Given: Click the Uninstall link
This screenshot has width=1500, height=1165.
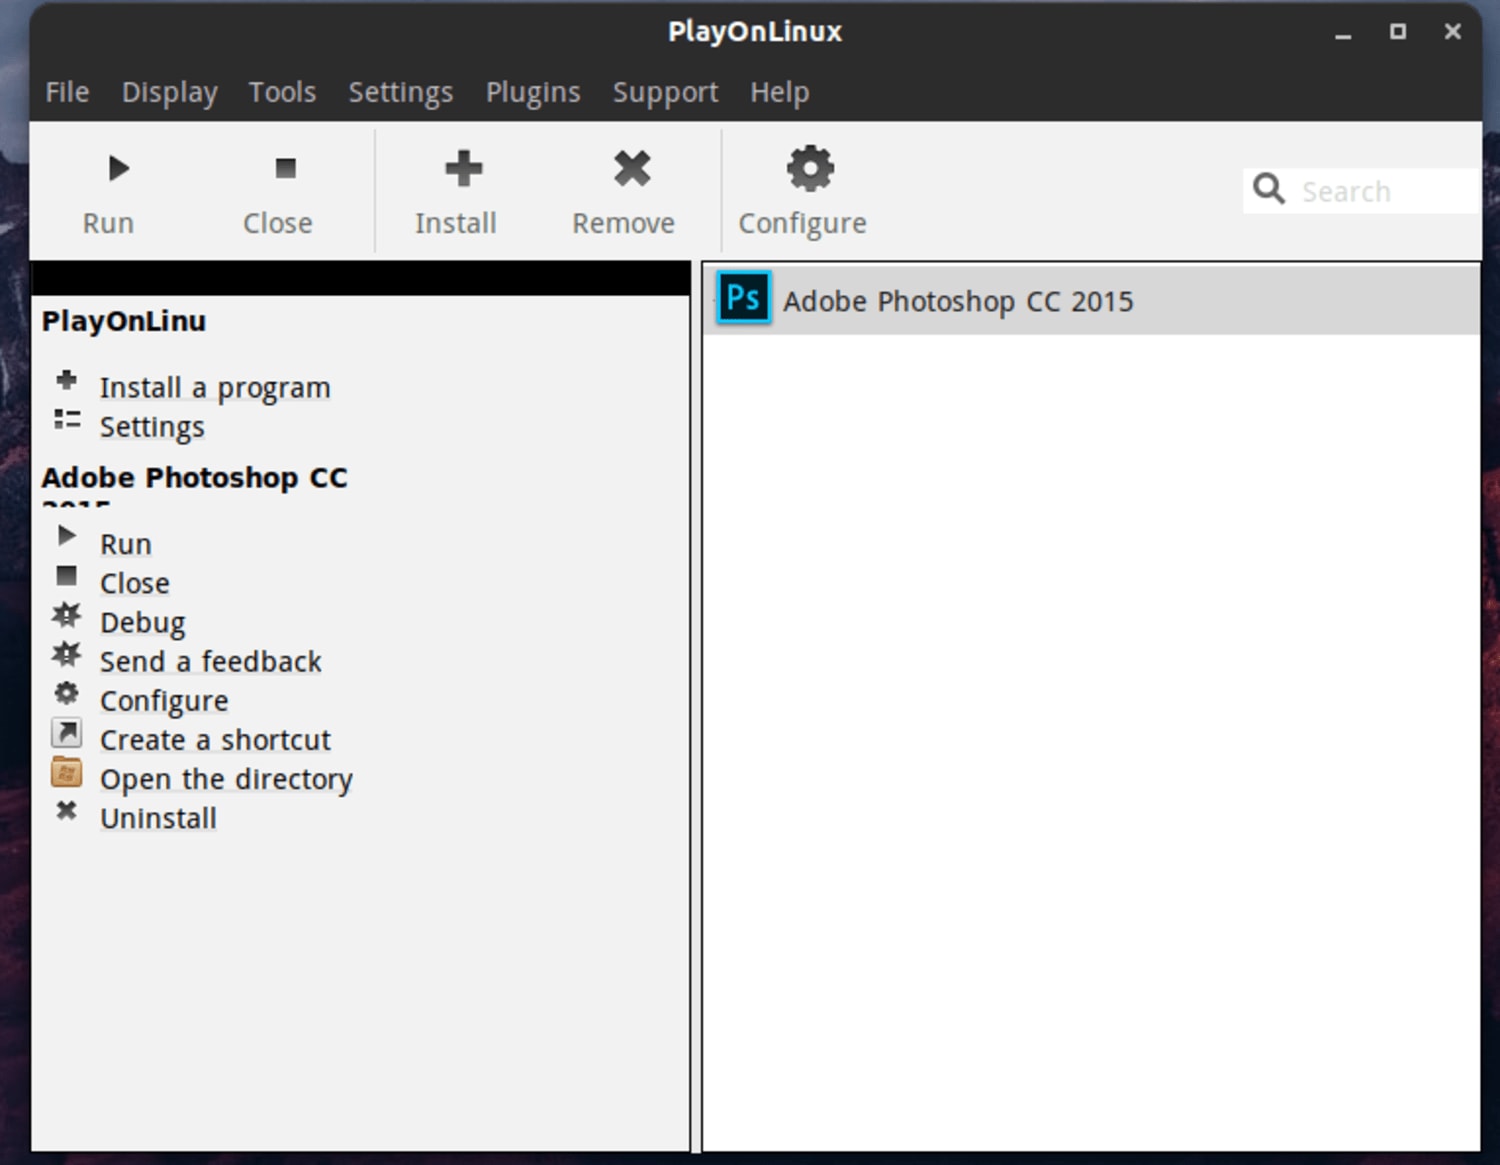Looking at the screenshot, I should tap(158, 818).
